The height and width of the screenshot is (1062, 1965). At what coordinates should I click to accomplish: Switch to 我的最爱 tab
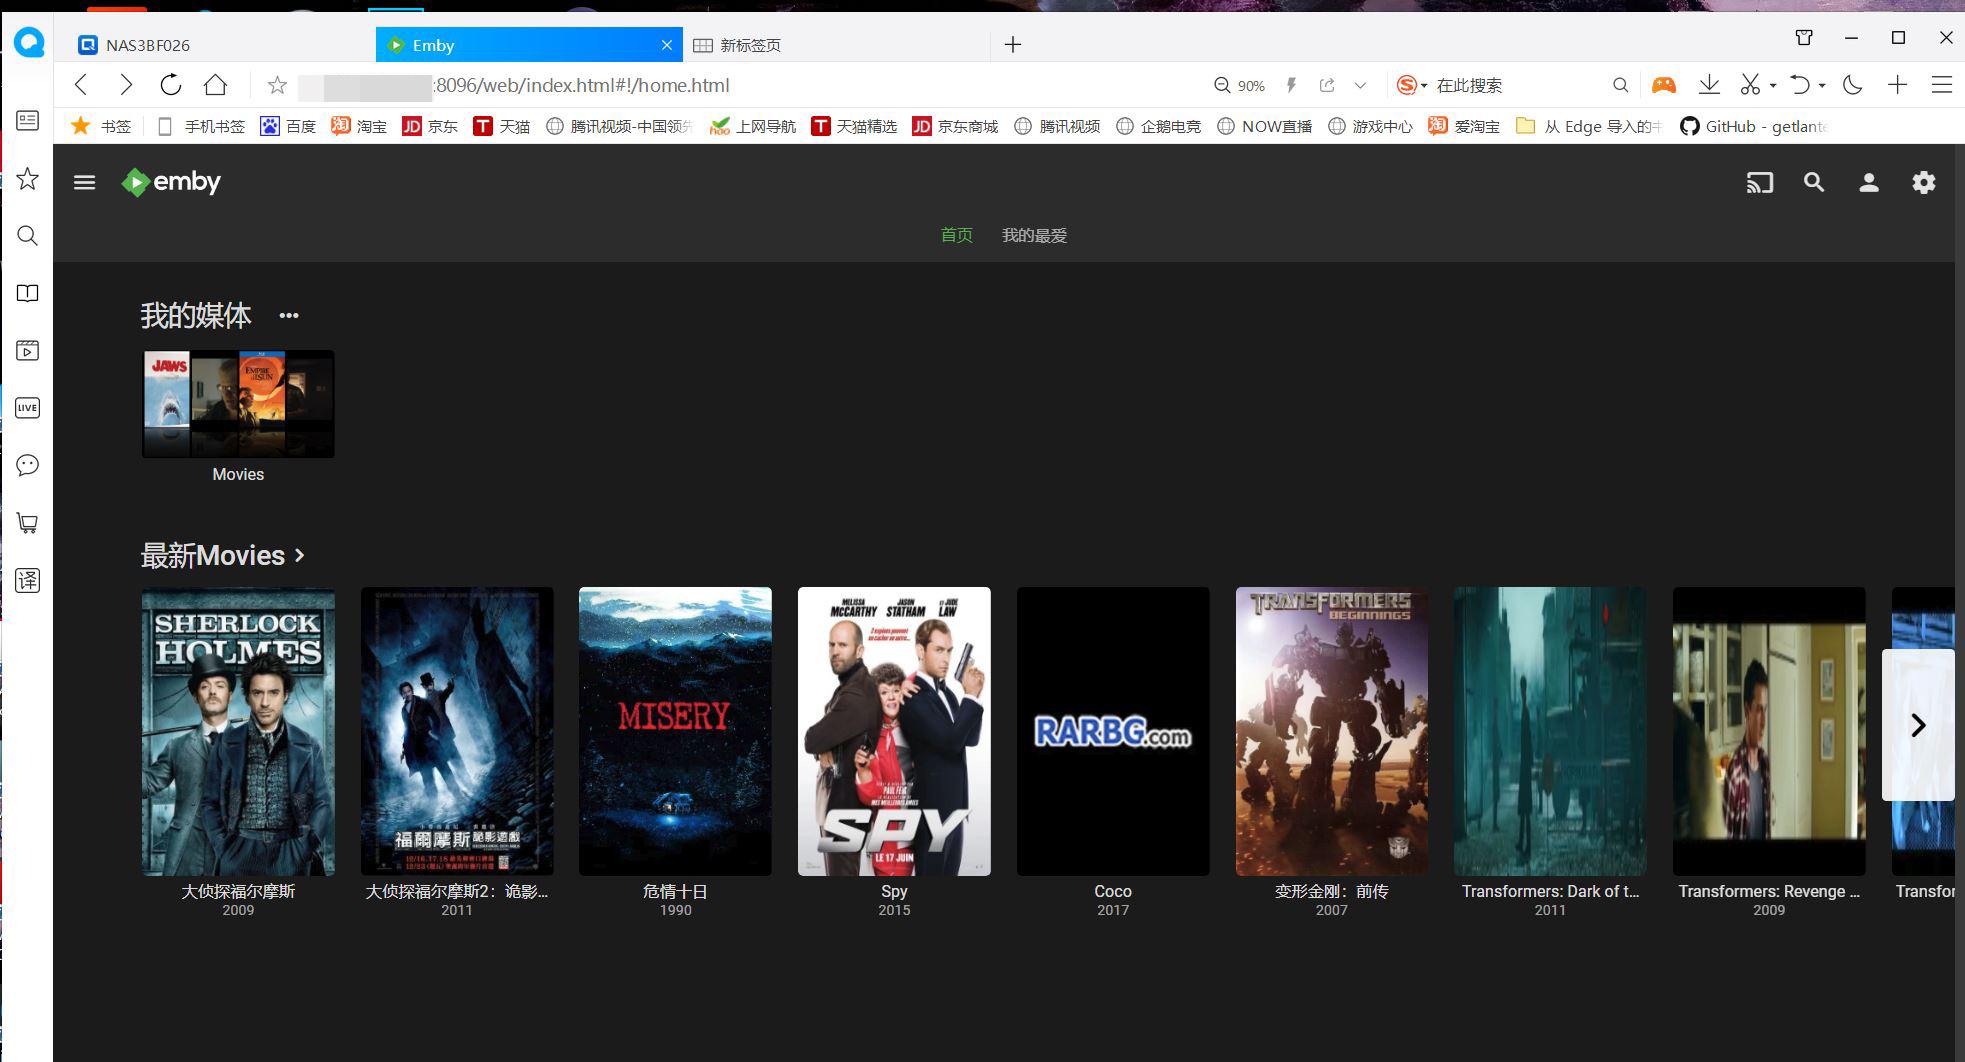(x=1034, y=236)
